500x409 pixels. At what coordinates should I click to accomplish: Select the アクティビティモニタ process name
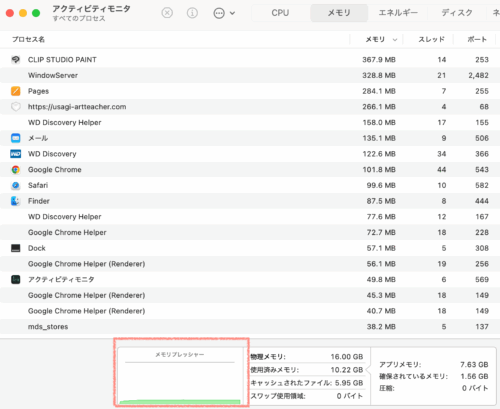click(61, 279)
